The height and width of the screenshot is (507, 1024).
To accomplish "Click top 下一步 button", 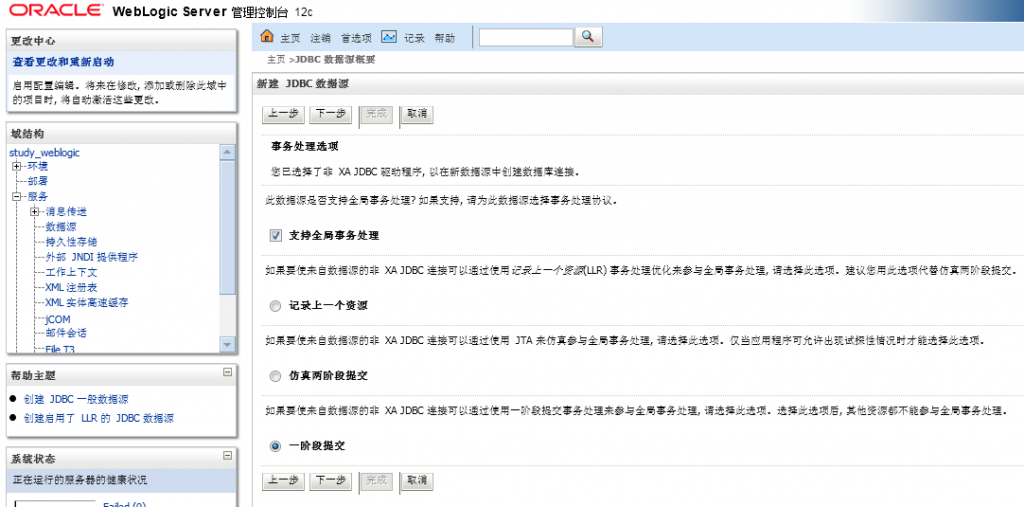I will click(330, 114).
